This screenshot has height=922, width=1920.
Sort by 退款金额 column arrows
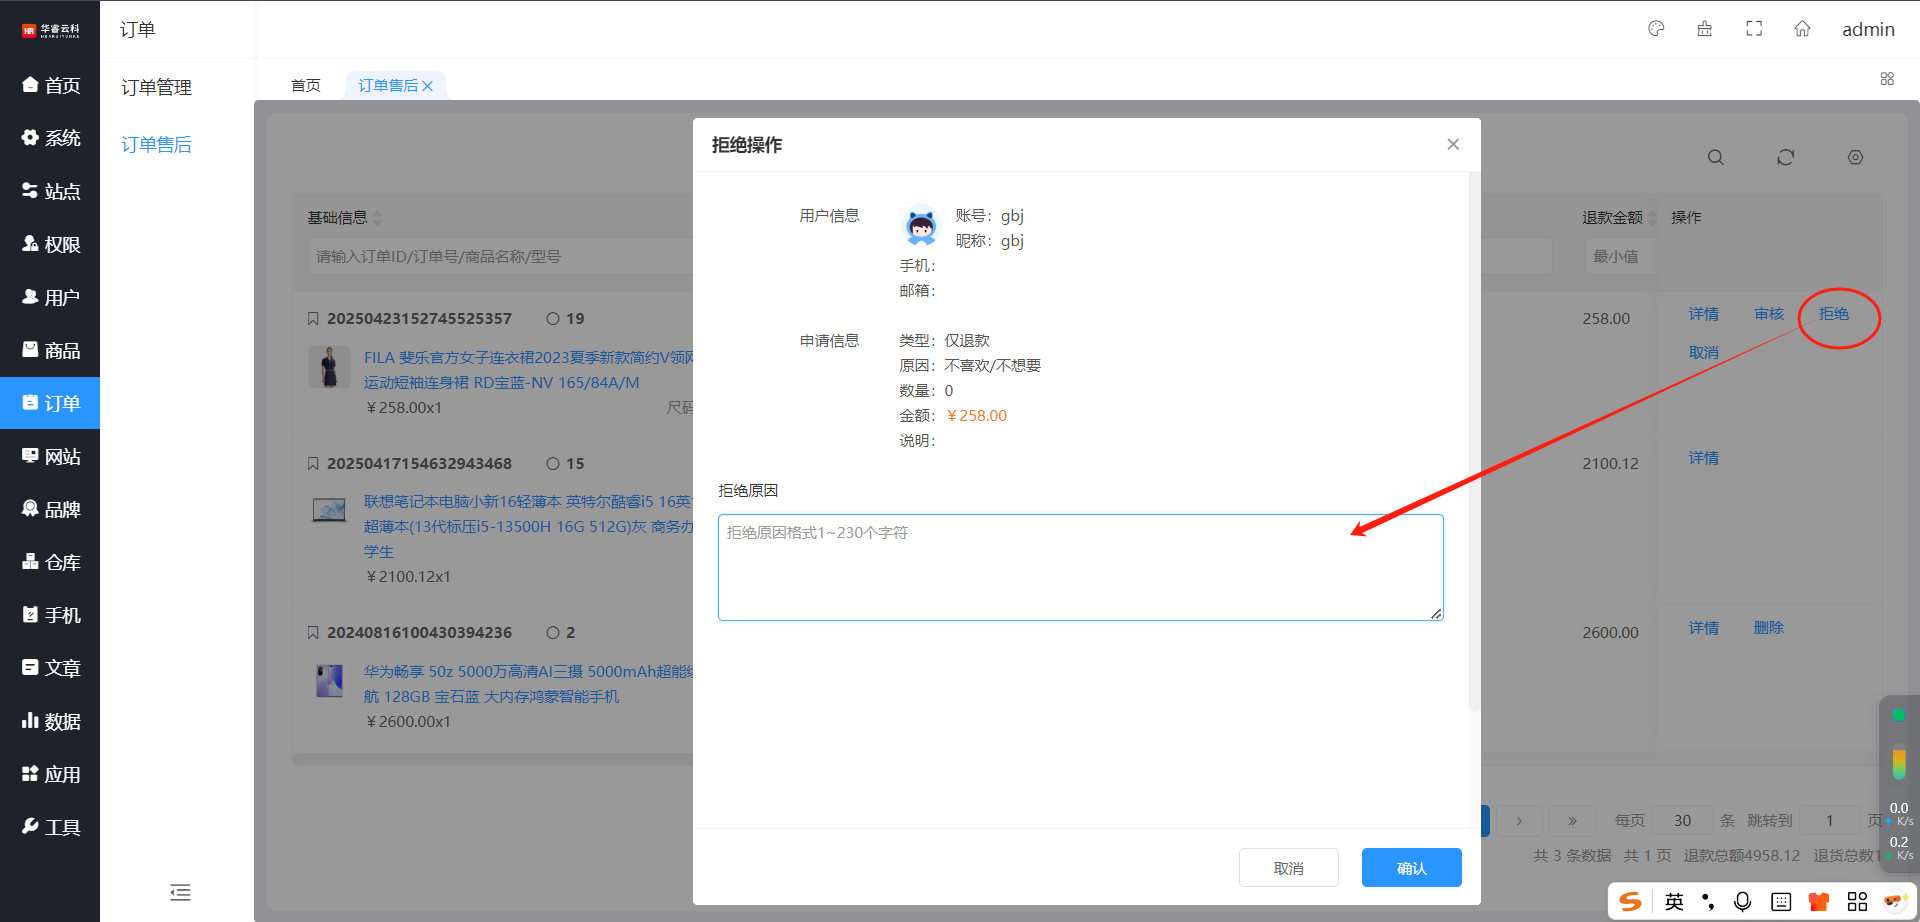point(1653,218)
